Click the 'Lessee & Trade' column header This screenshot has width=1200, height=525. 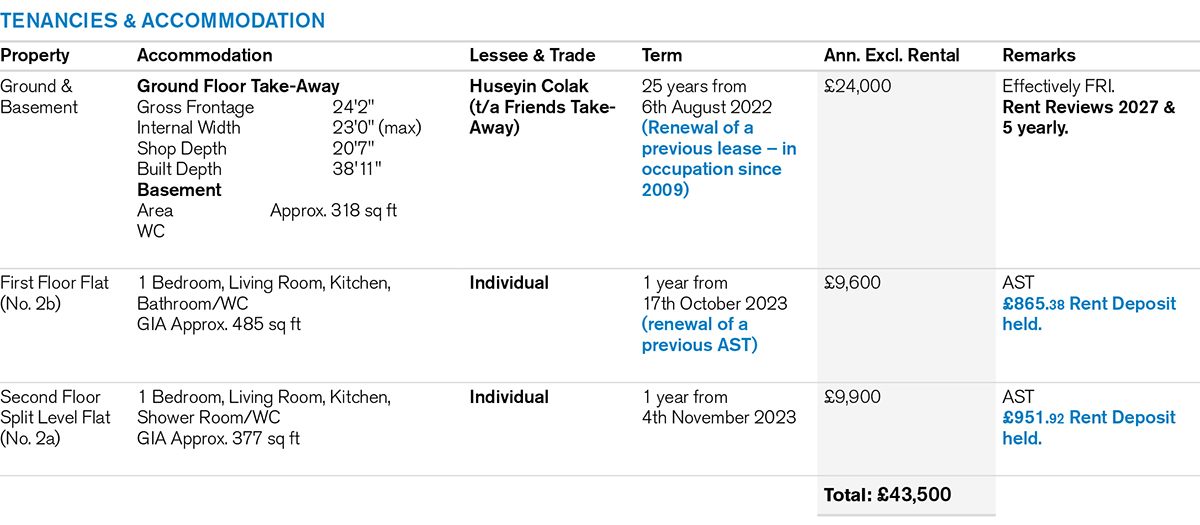click(x=532, y=56)
